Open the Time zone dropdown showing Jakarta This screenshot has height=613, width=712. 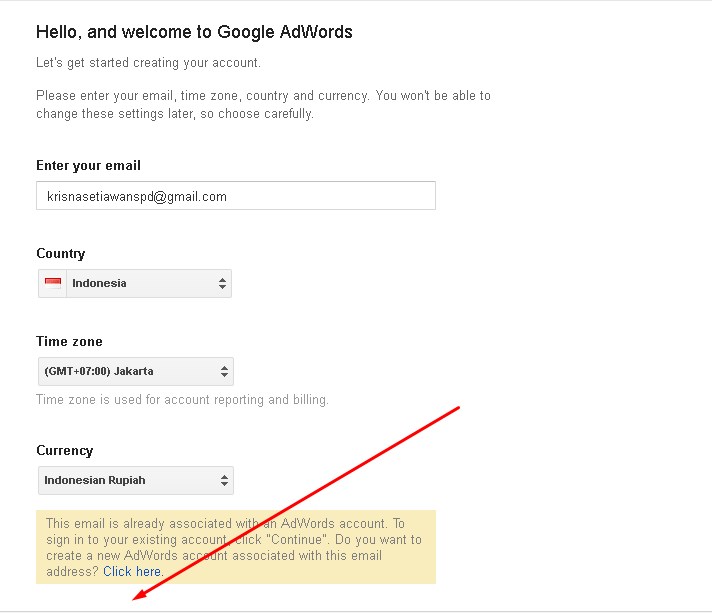click(136, 371)
